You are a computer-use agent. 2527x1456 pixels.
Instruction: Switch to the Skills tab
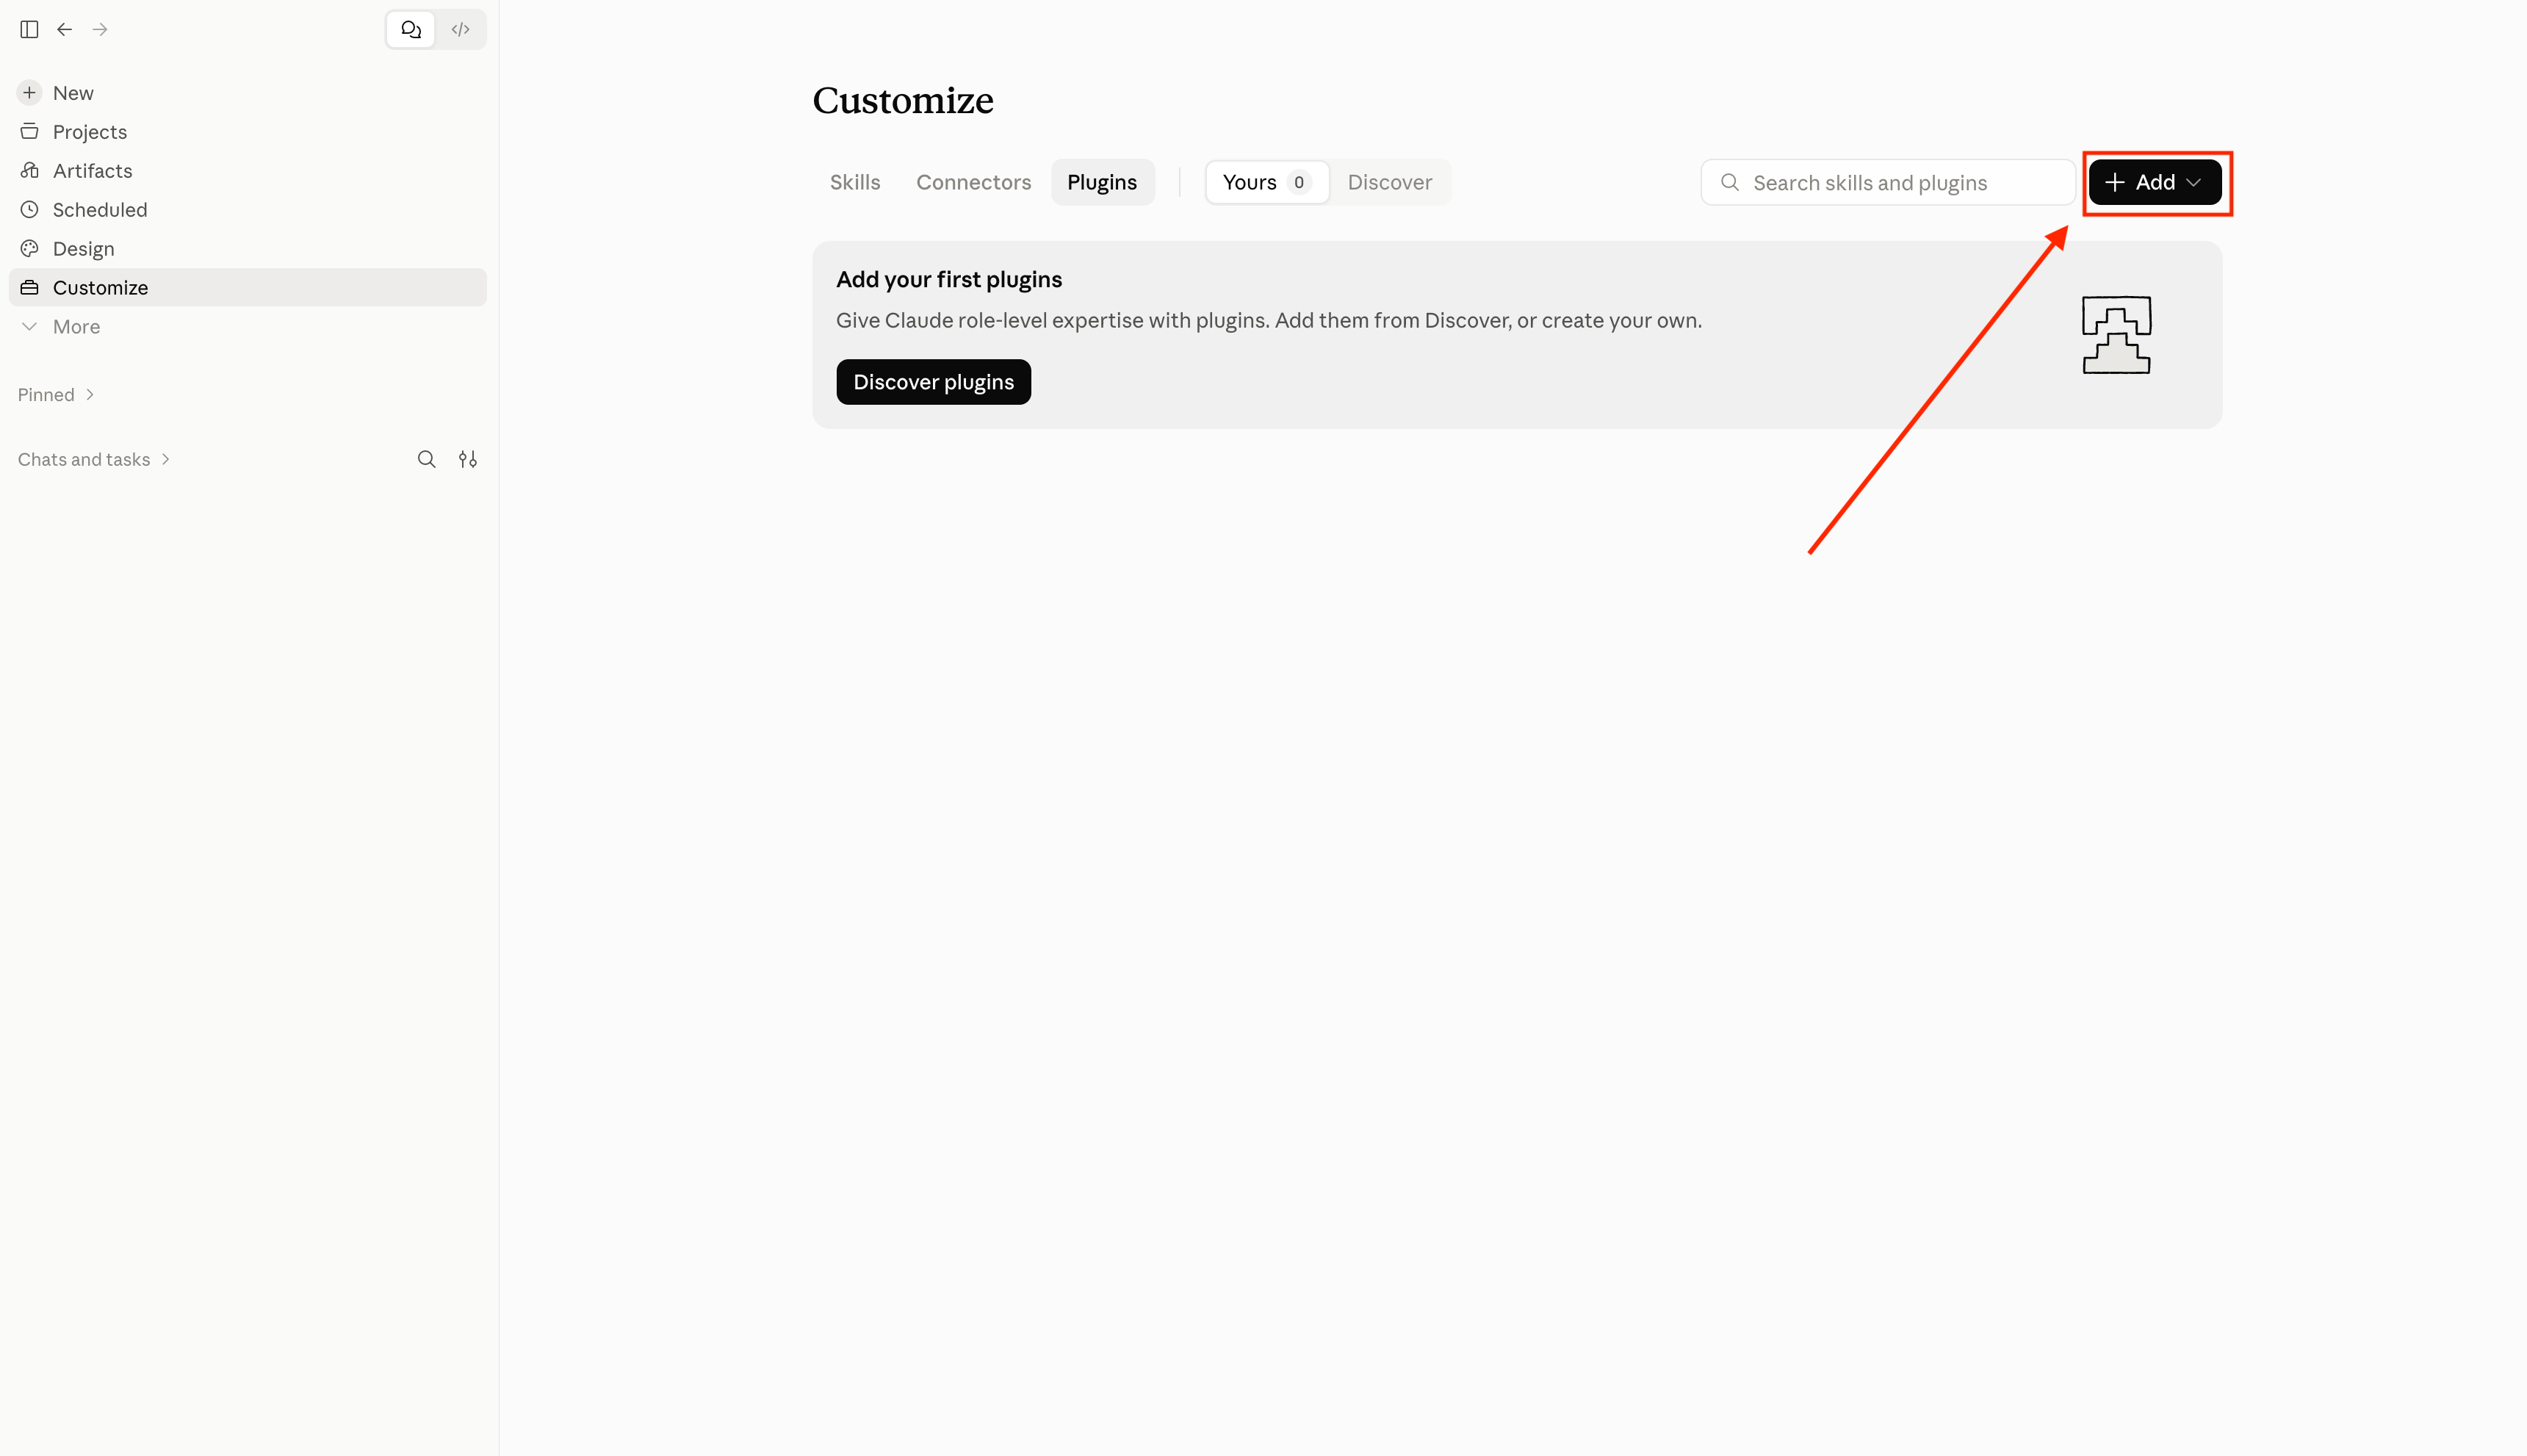point(855,182)
